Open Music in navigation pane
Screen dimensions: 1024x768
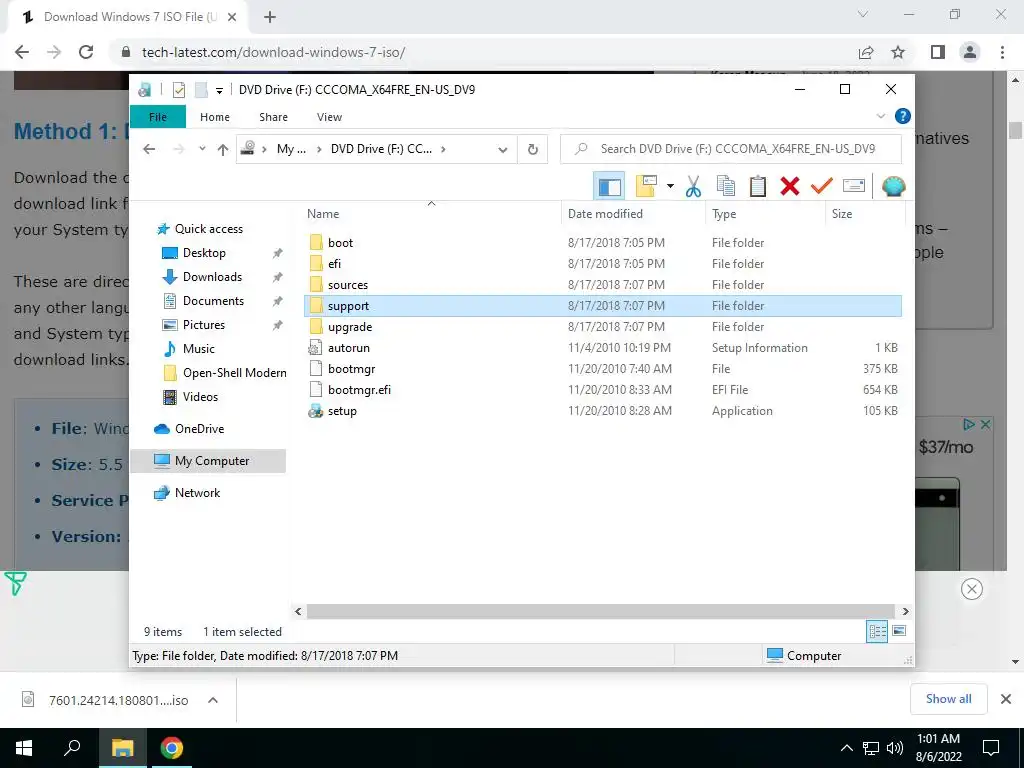pyautogui.click(x=199, y=349)
